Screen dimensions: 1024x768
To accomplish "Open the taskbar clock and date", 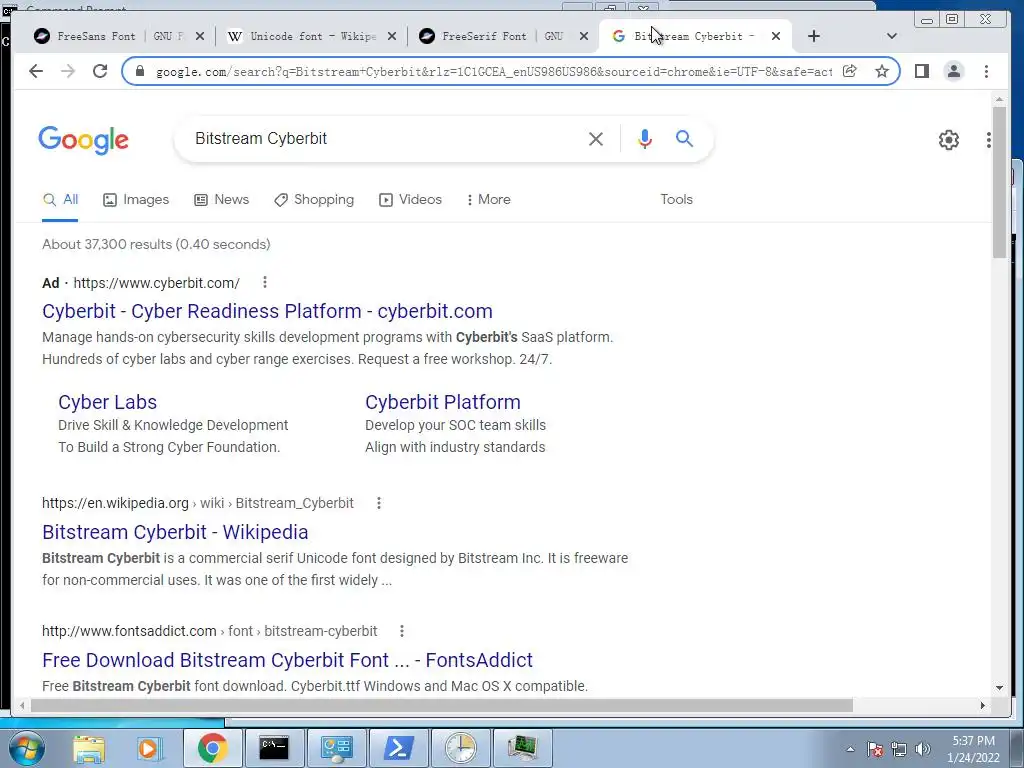I will click(973, 749).
